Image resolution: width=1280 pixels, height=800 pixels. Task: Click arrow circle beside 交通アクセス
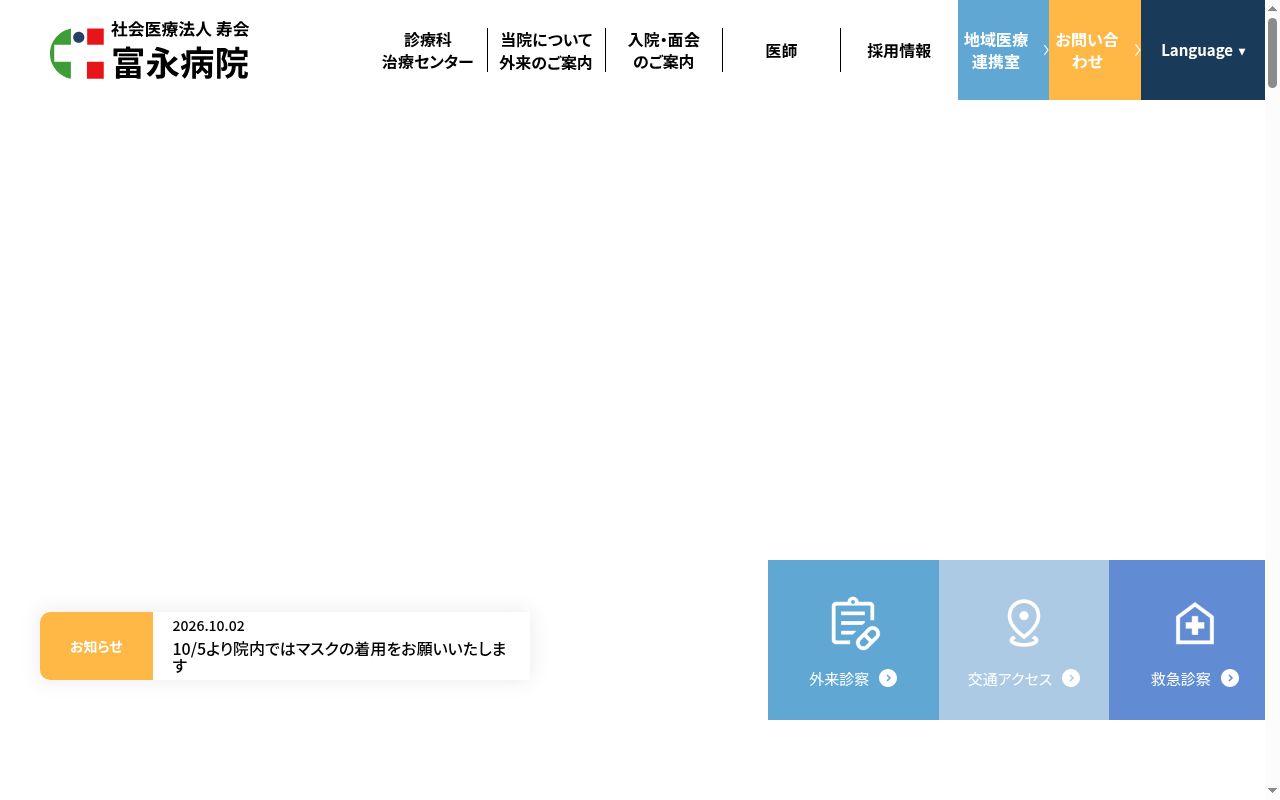[1071, 678]
